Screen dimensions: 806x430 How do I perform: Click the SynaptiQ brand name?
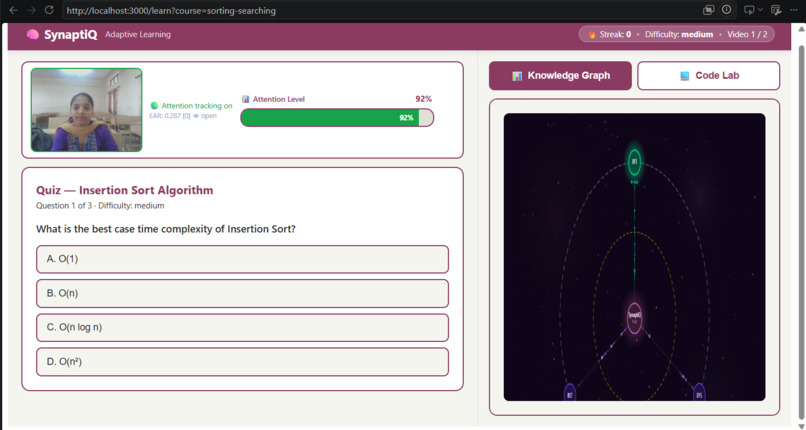(70, 34)
